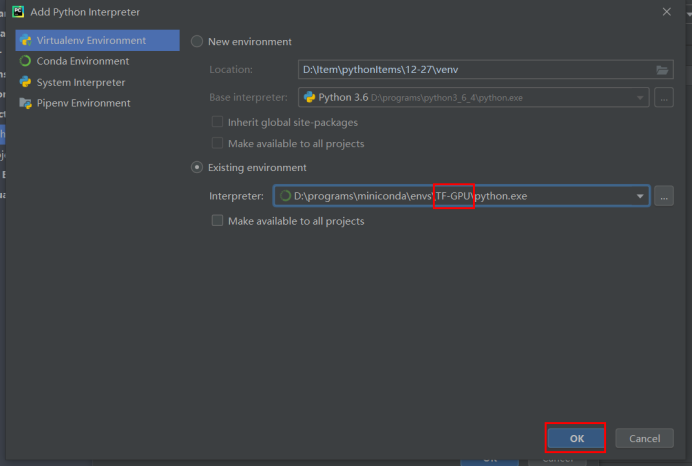Image resolution: width=692 pixels, height=467 pixels.
Task: Click the Pipenv Environment folder icon
Action: click(x=26, y=103)
